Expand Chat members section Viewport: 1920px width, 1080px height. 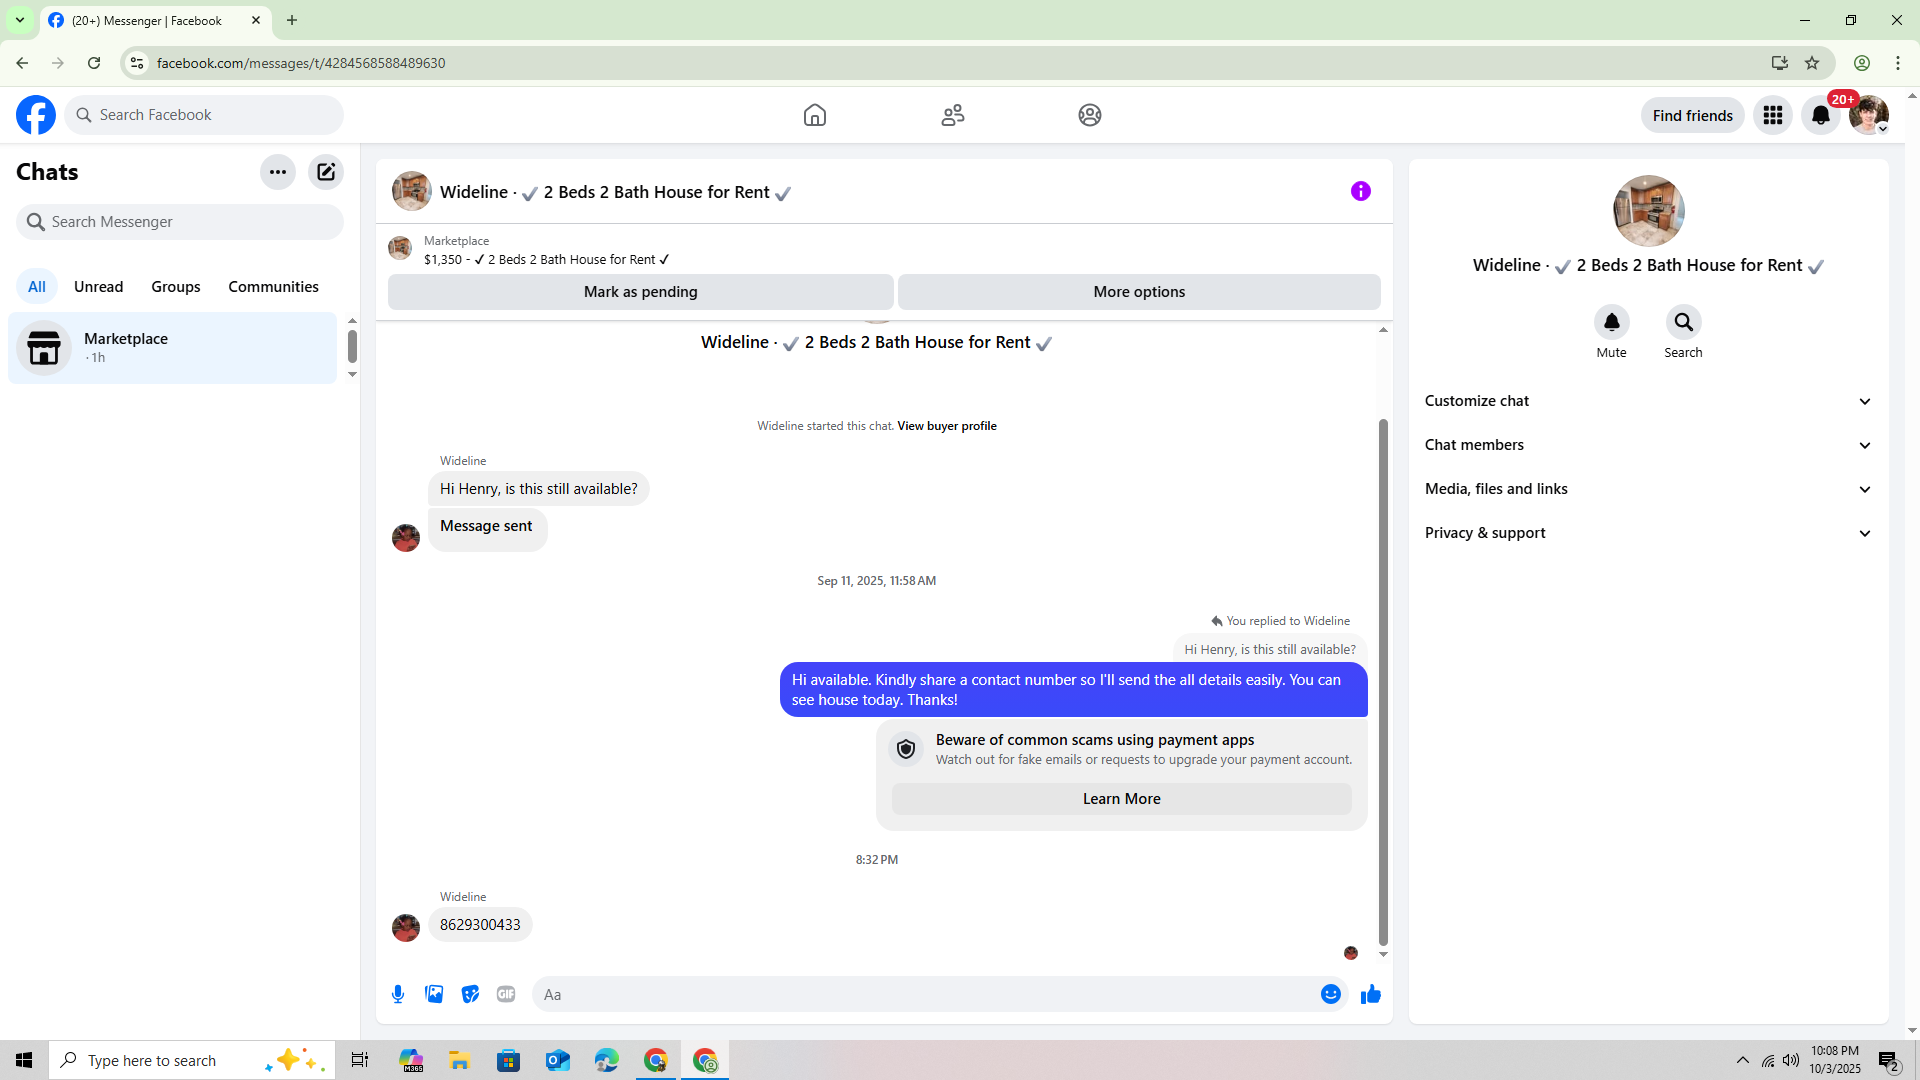[x=1648, y=445]
